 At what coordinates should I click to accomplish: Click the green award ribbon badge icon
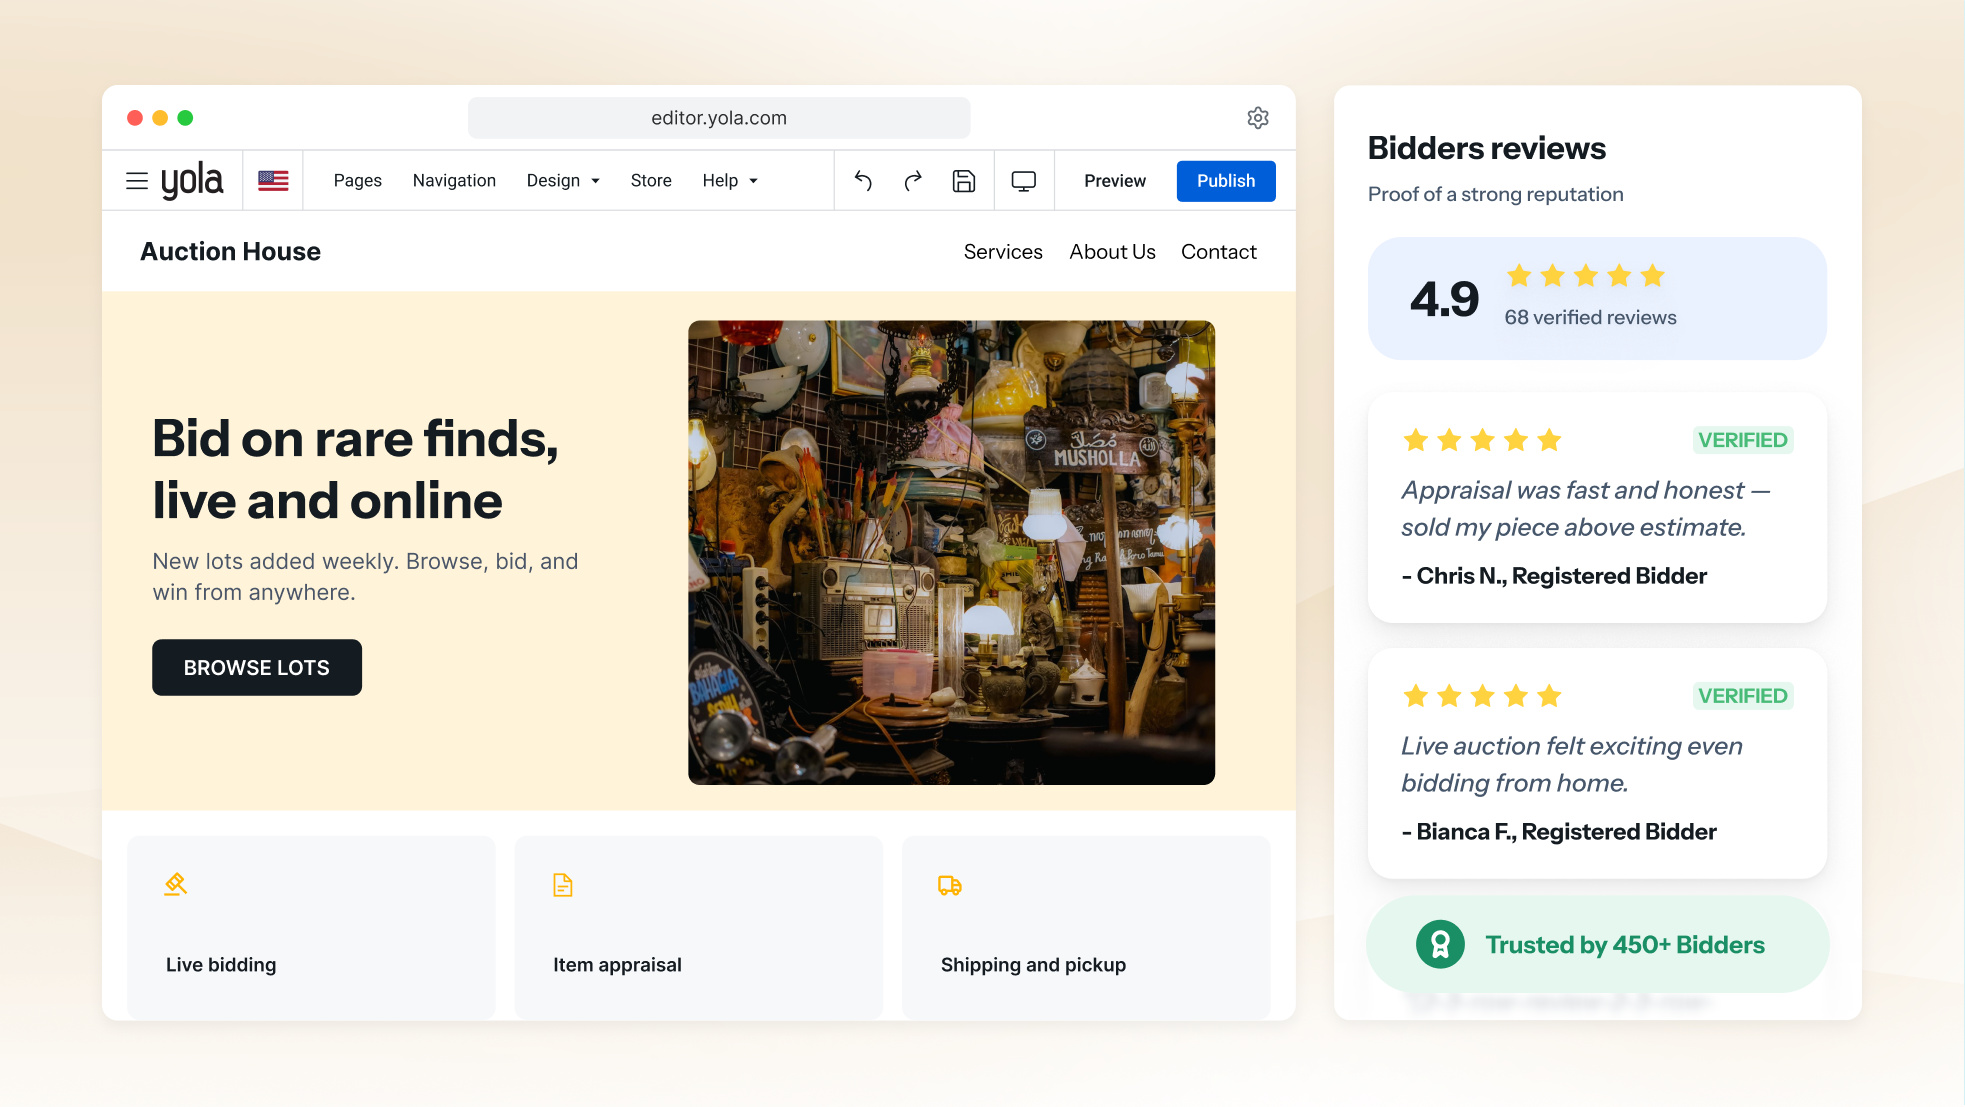[x=1440, y=944]
